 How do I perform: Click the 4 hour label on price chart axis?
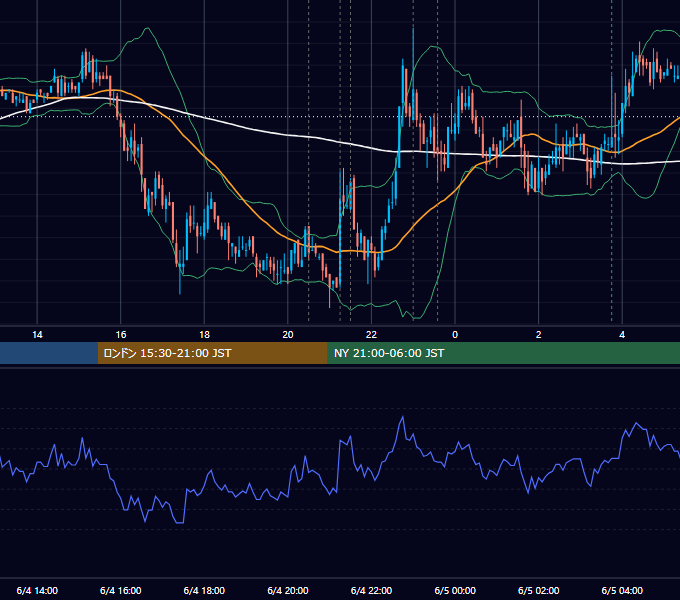tap(622, 335)
